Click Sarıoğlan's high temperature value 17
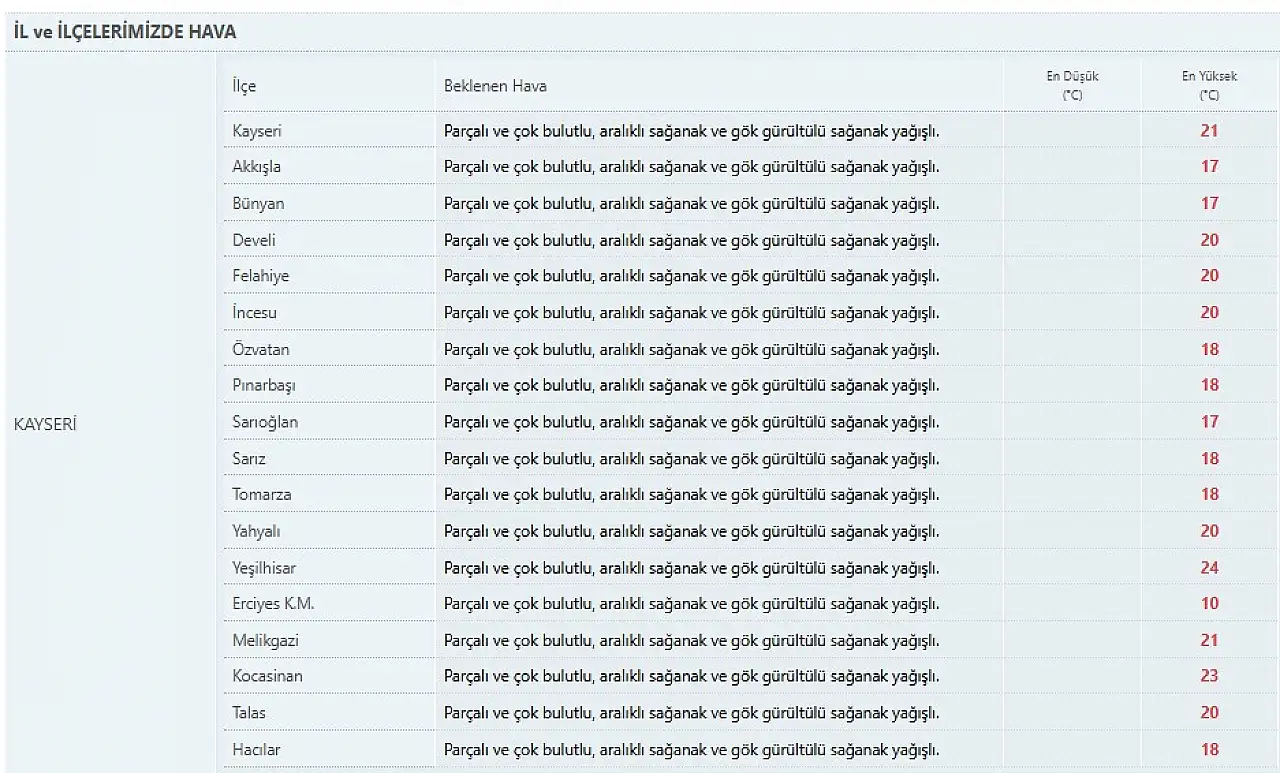The image size is (1280, 773). 1210,422
